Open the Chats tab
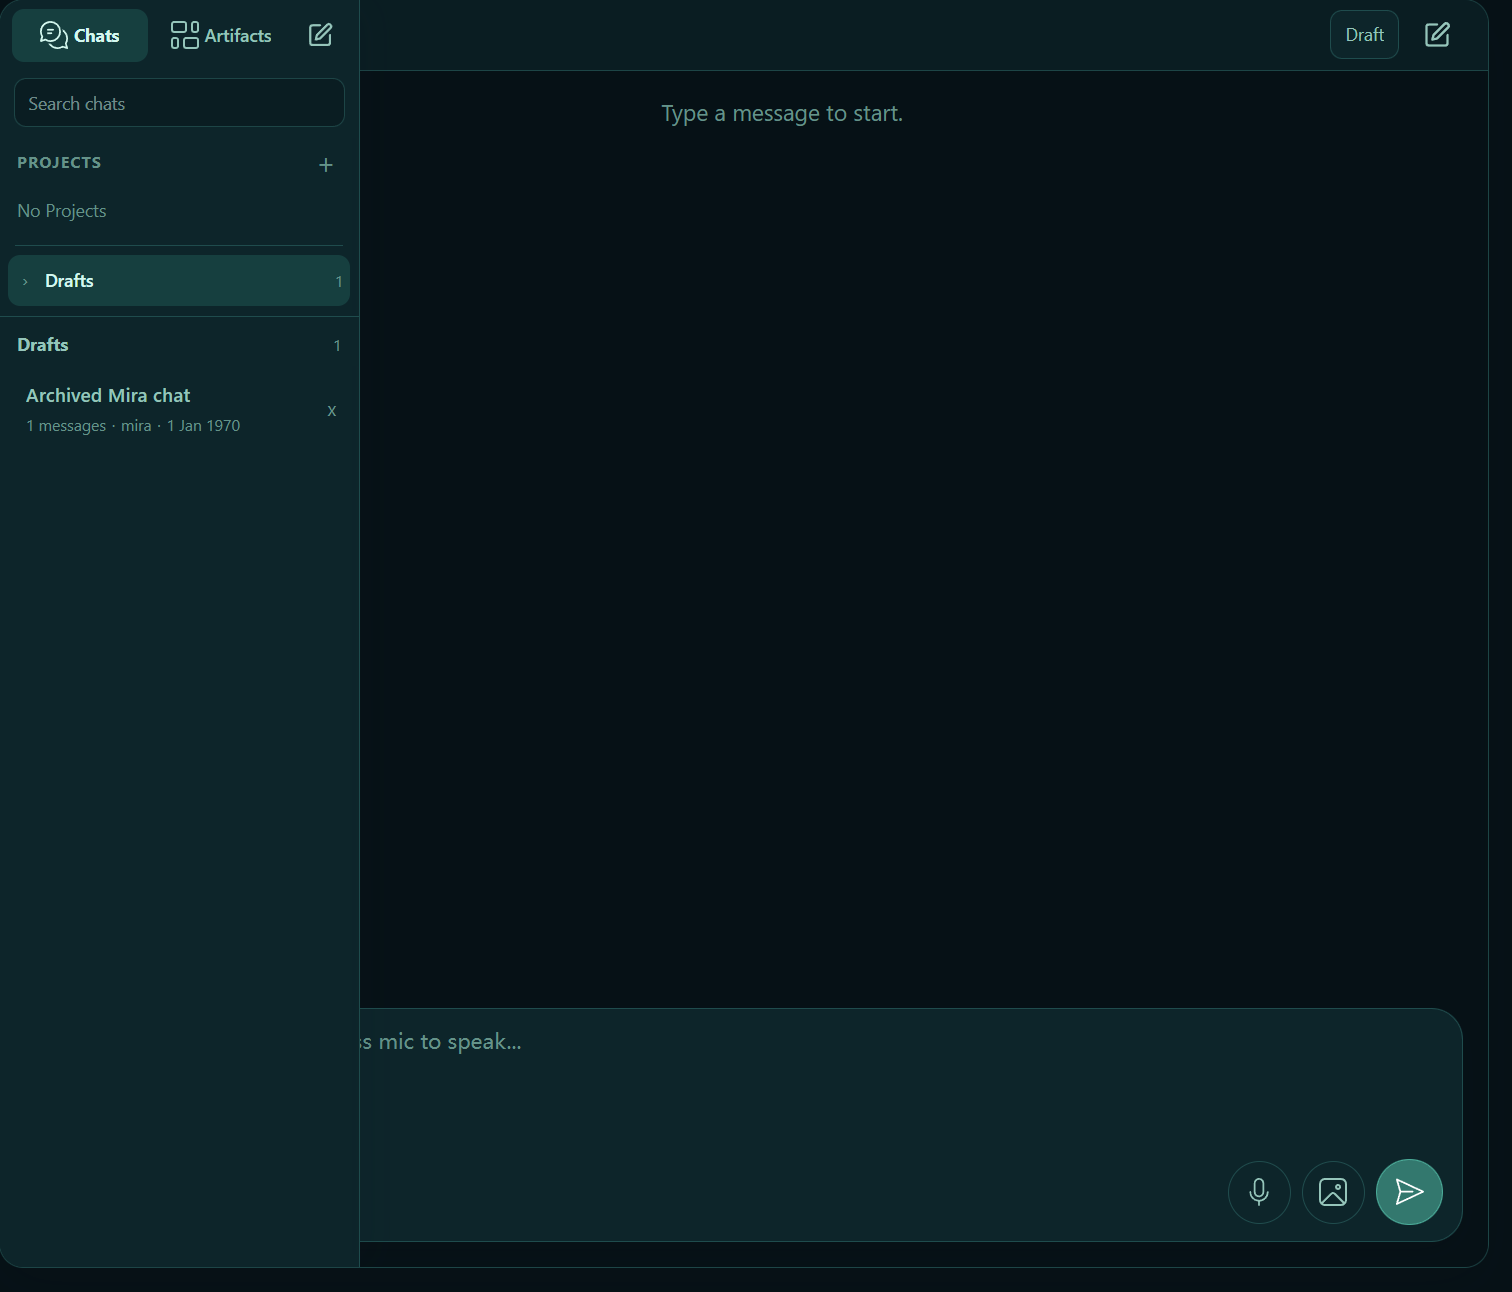 click(80, 36)
